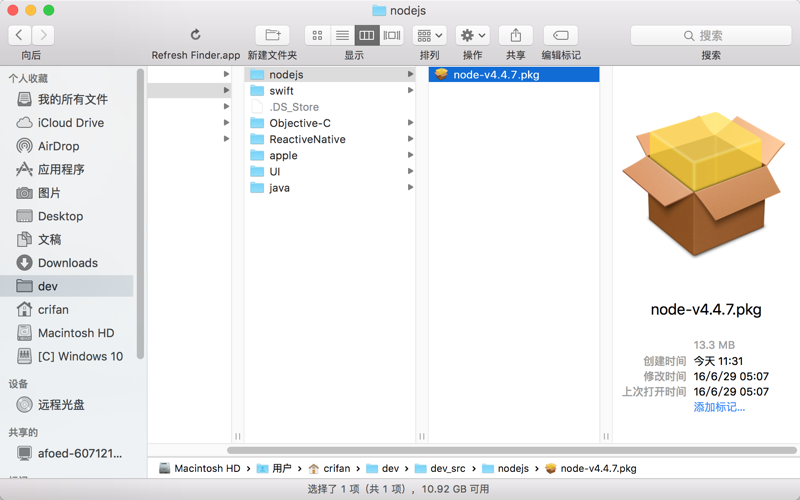Click the package preview box image
The height and width of the screenshot is (500, 800).
[x=704, y=184]
